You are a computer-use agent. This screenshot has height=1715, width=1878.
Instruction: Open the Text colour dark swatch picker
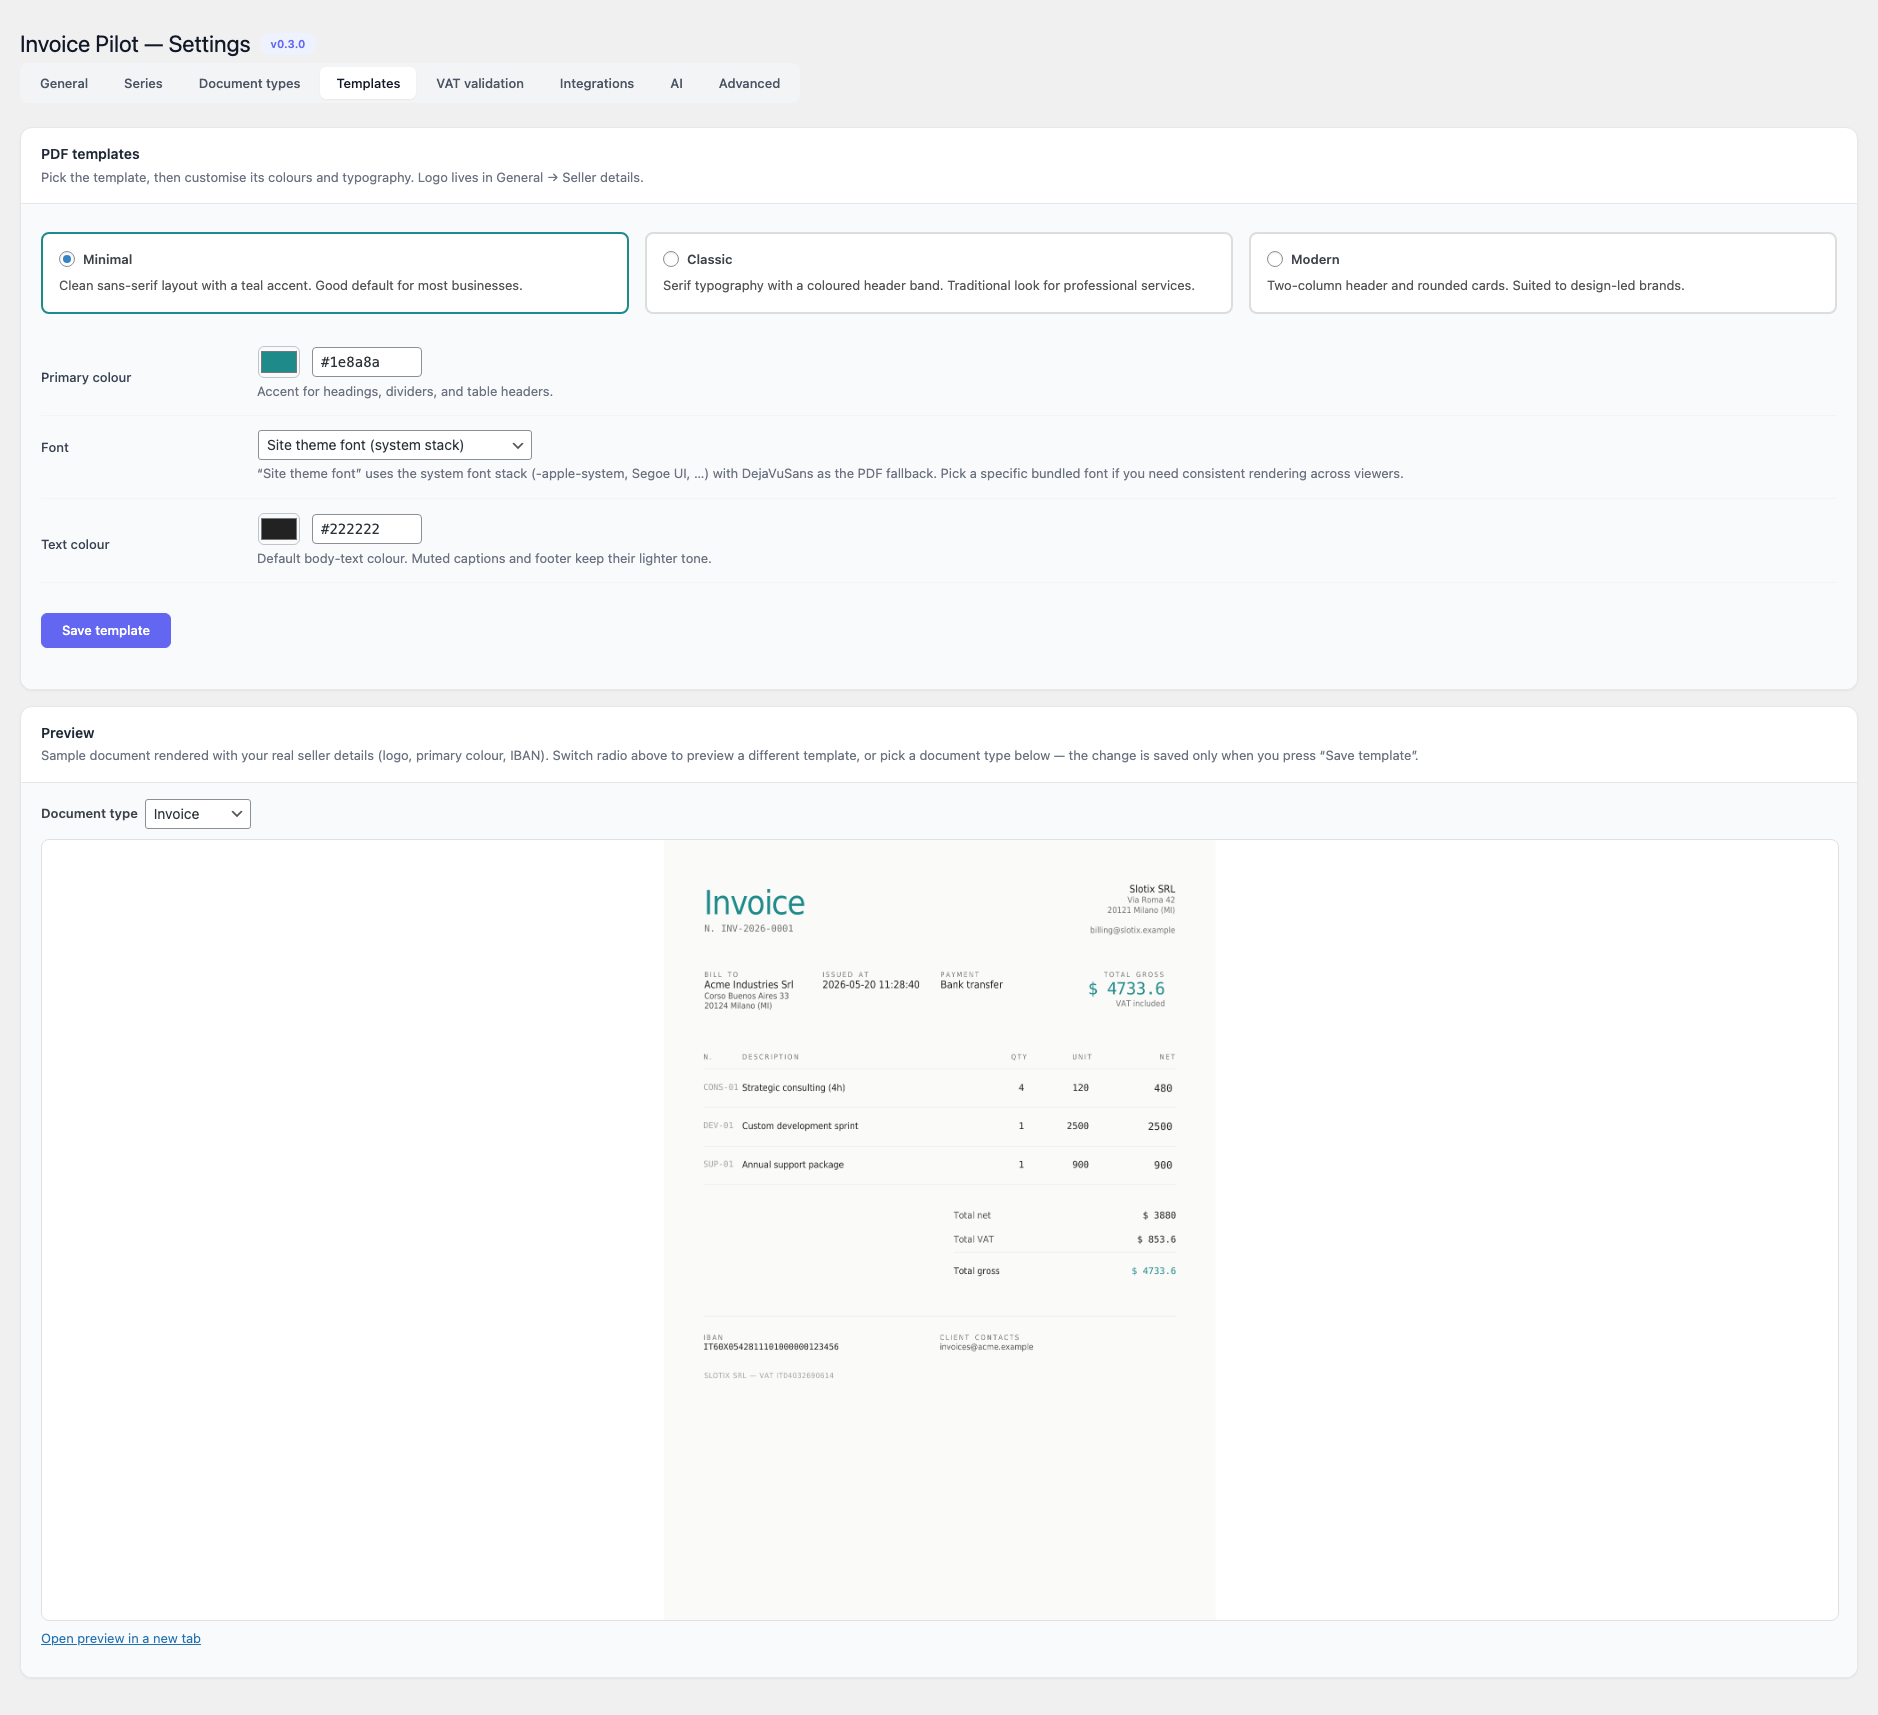(279, 529)
